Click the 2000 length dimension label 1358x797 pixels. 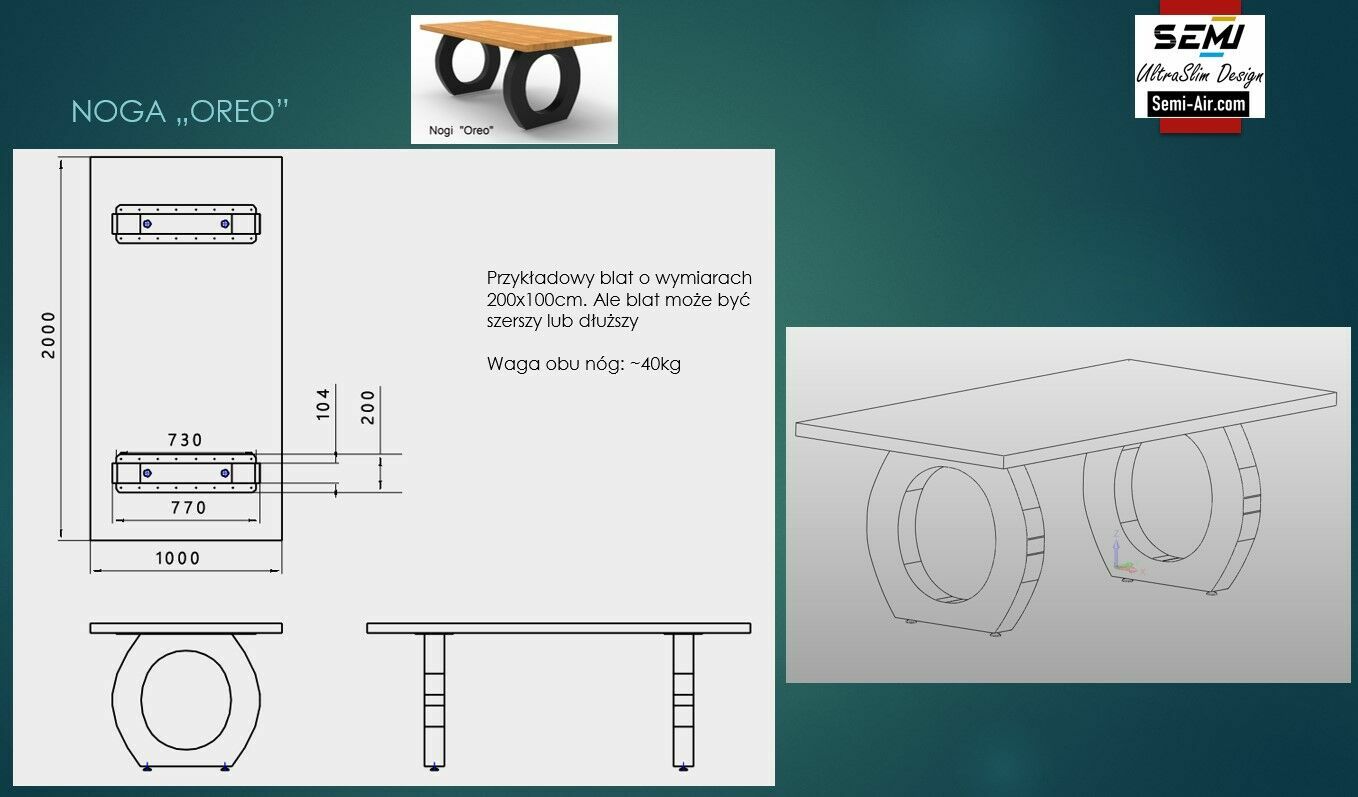[x=49, y=335]
